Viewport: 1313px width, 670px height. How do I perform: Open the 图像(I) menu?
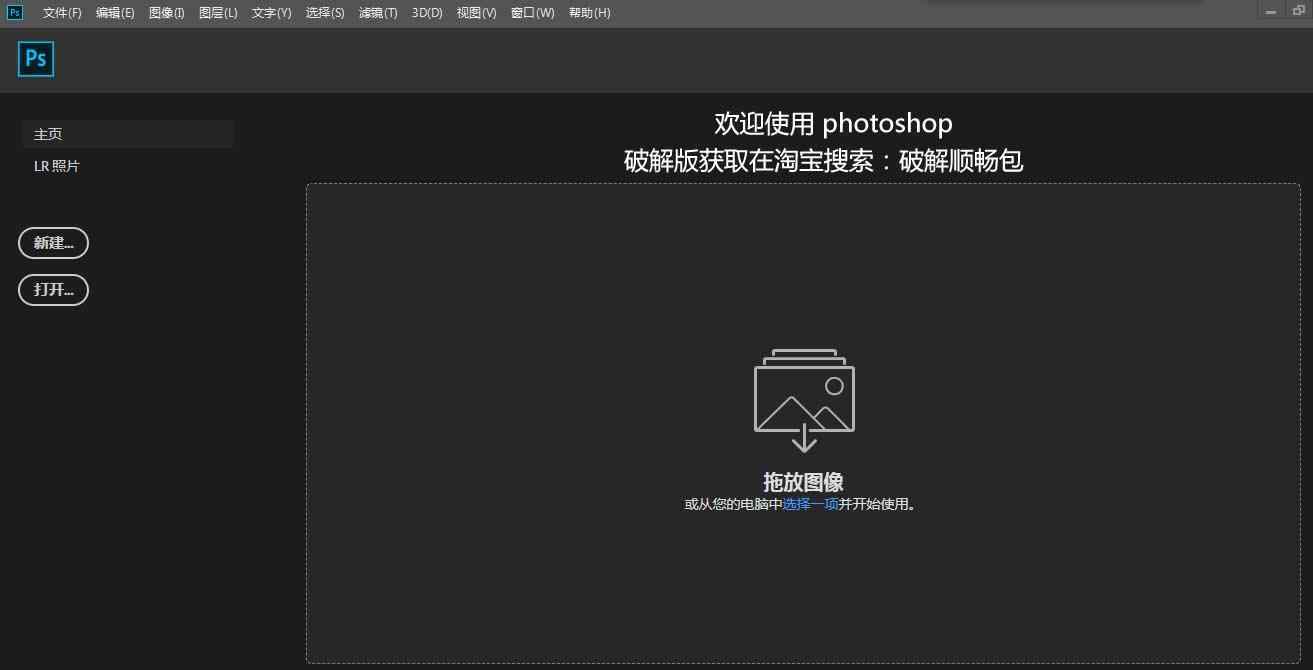coord(167,13)
